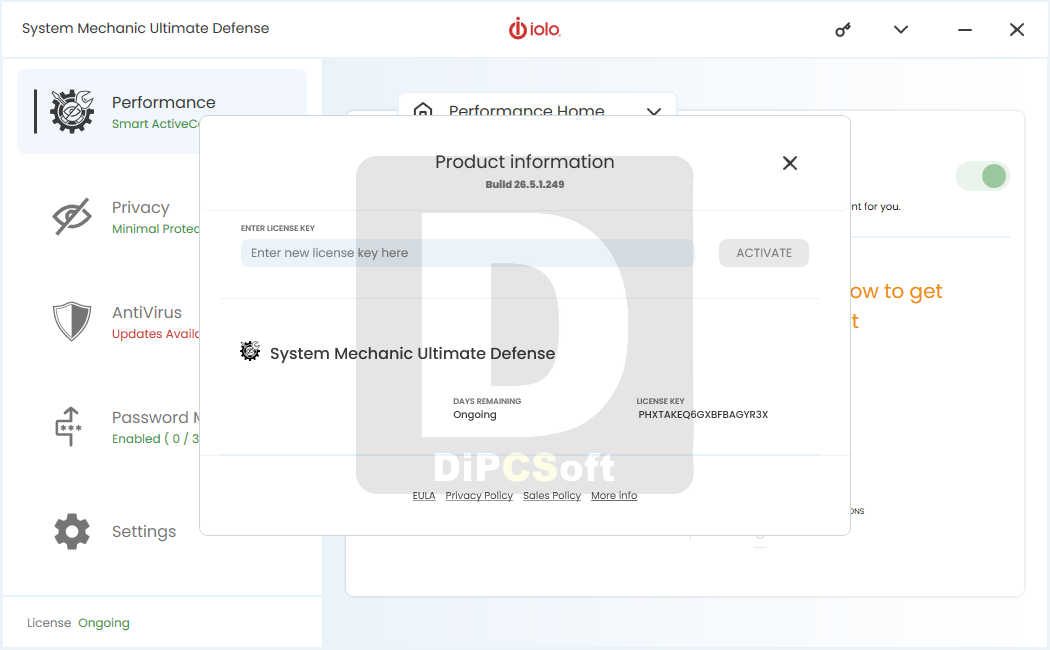Click the iolo logo
Viewport: 1050px width, 650px height.
534,29
